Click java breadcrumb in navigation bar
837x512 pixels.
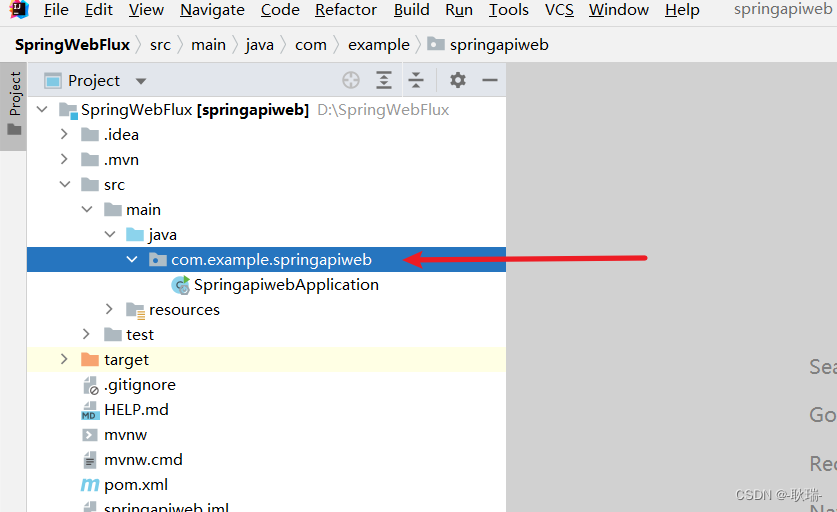(x=259, y=45)
